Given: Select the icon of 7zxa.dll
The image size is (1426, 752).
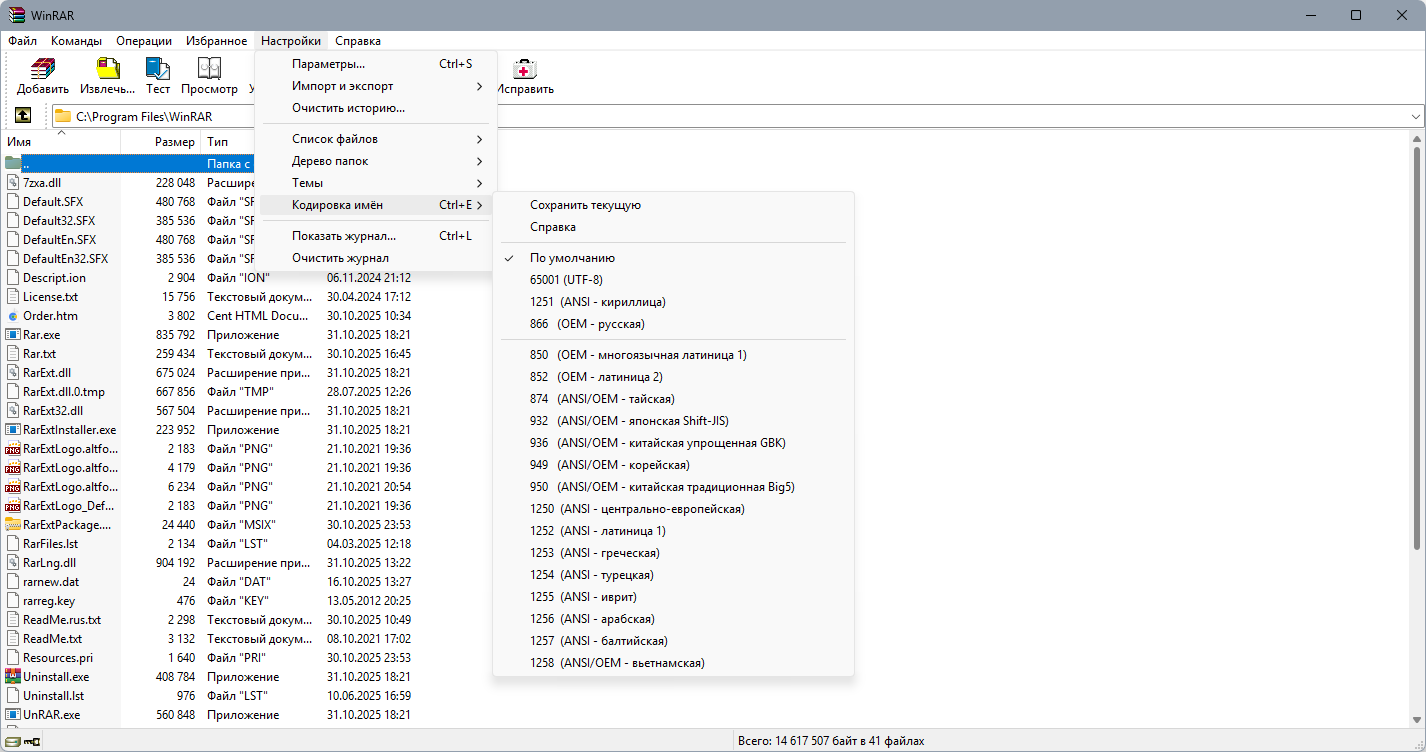Looking at the screenshot, I should [x=13, y=183].
